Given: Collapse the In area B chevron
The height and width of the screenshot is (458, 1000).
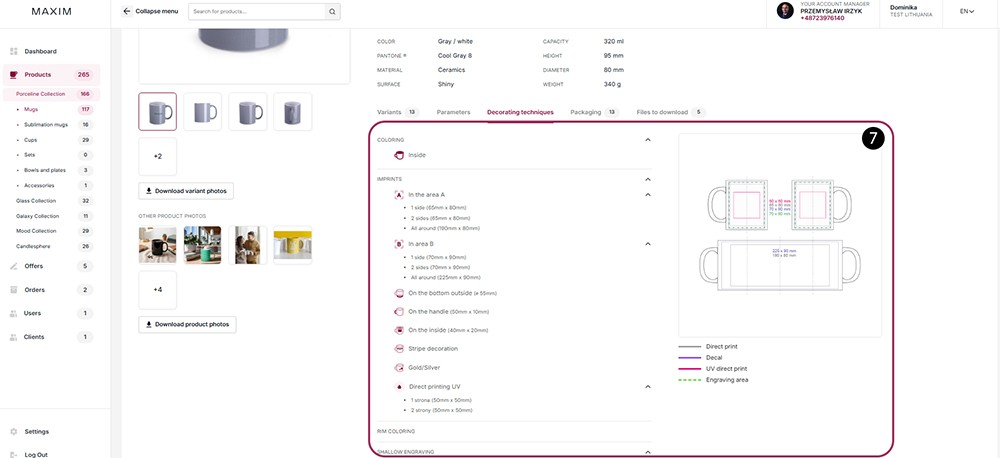Looking at the screenshot, I should click(647, 244).
